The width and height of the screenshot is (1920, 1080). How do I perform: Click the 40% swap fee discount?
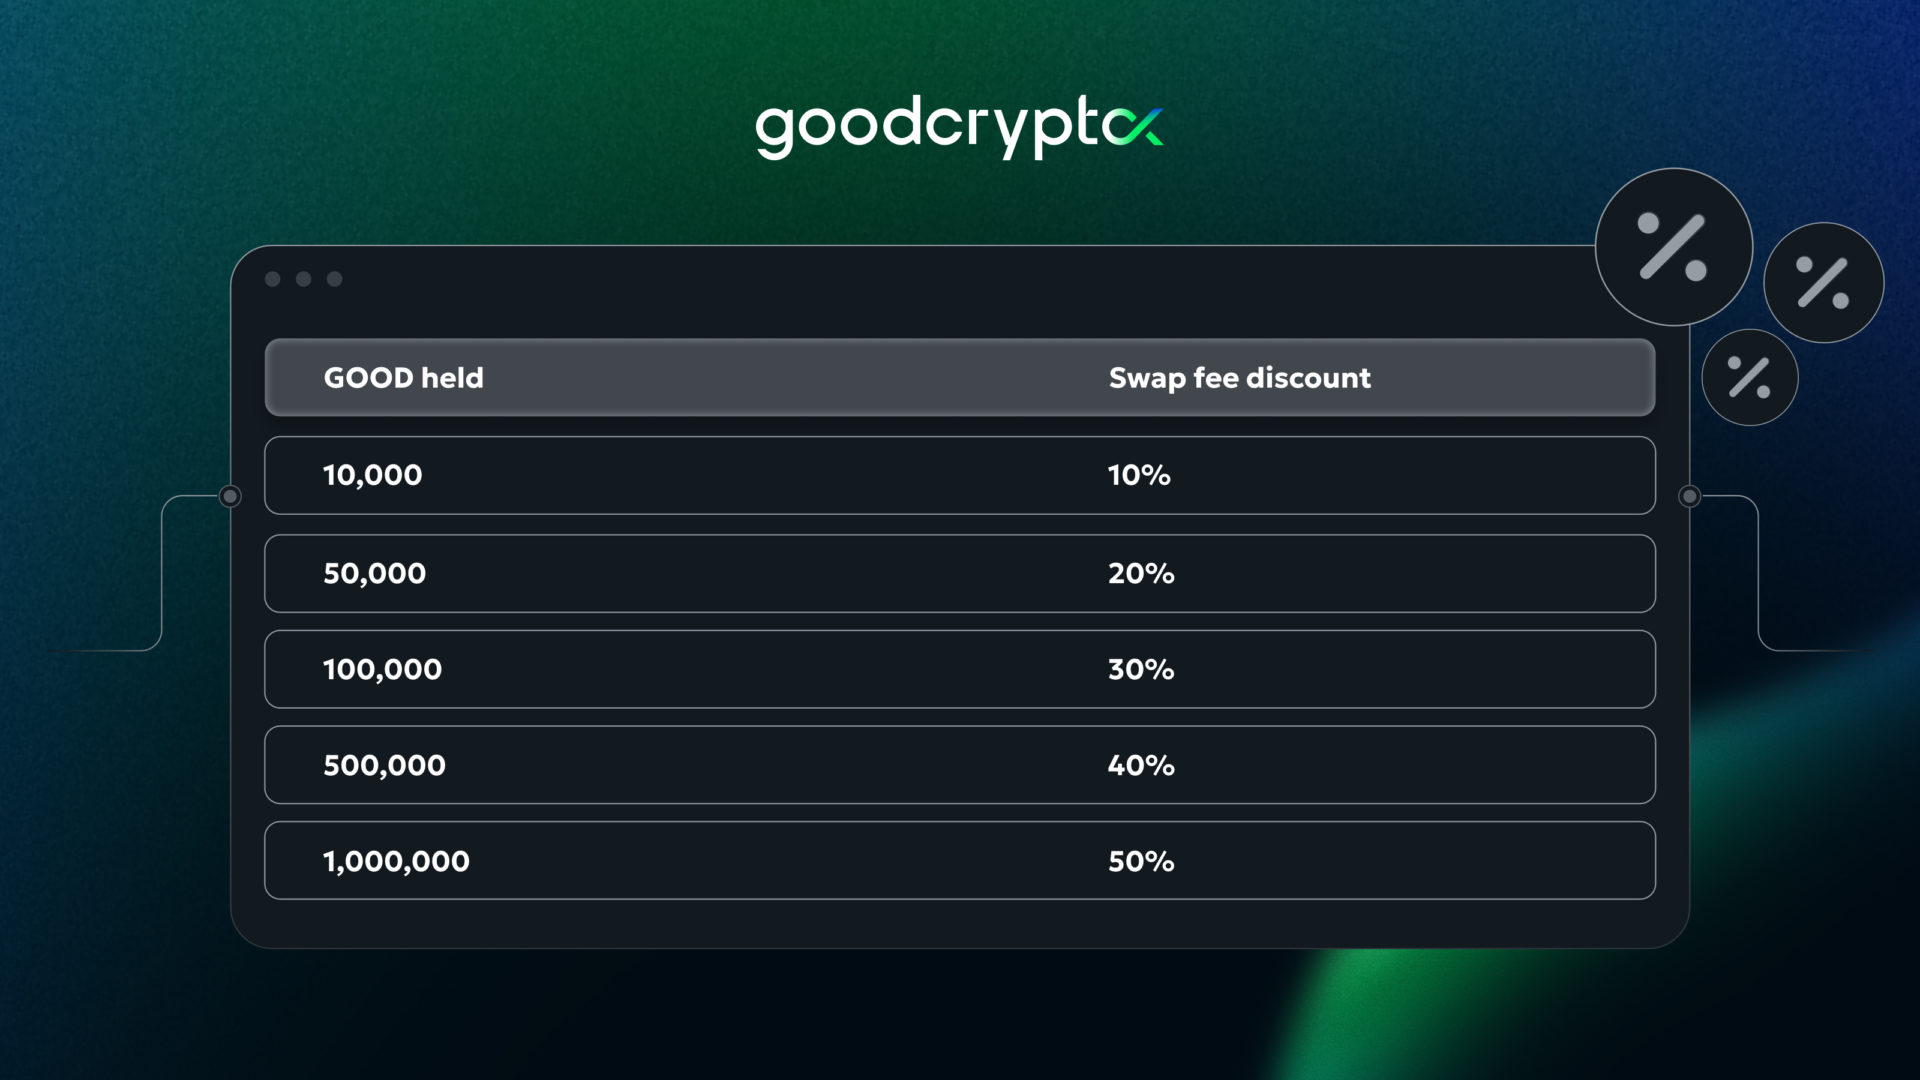(x=1141, y=765)
